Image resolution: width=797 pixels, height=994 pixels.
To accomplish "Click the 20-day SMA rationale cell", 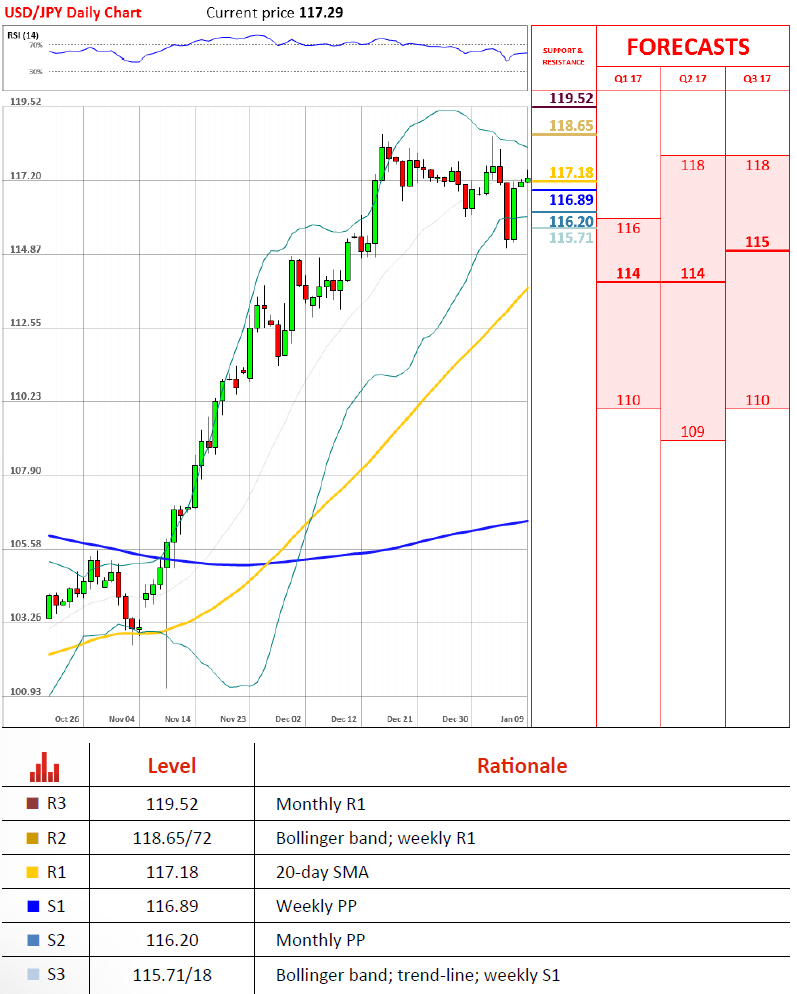I will [322, 873].
